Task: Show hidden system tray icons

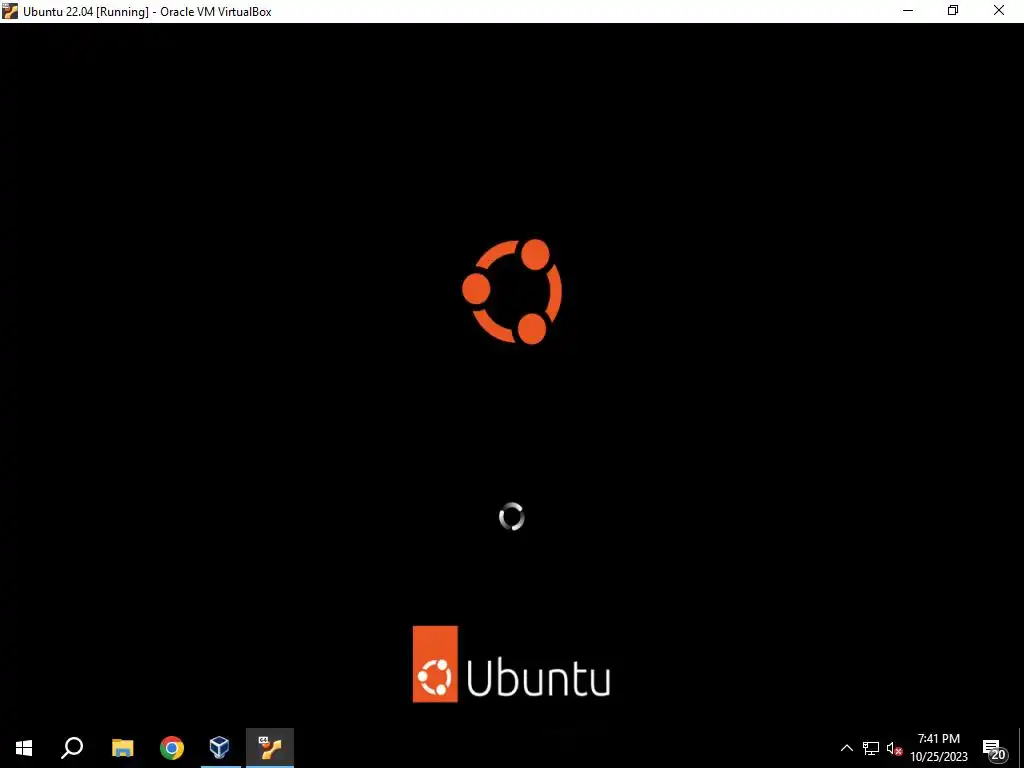Action: 846,748
